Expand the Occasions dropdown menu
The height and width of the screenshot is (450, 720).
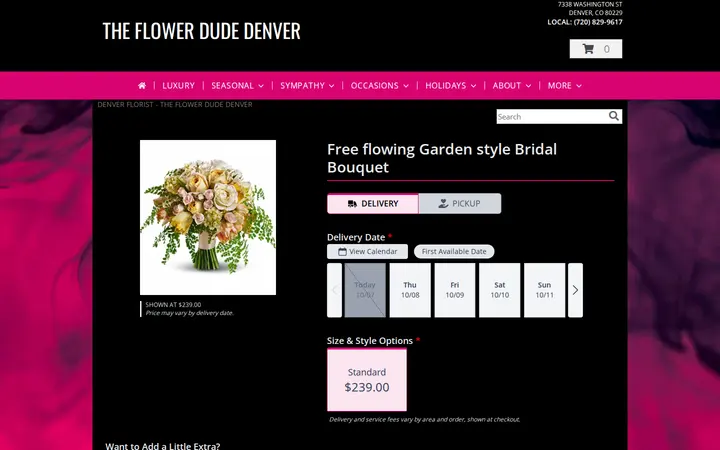pyautogui.click(x=379, y=85)
